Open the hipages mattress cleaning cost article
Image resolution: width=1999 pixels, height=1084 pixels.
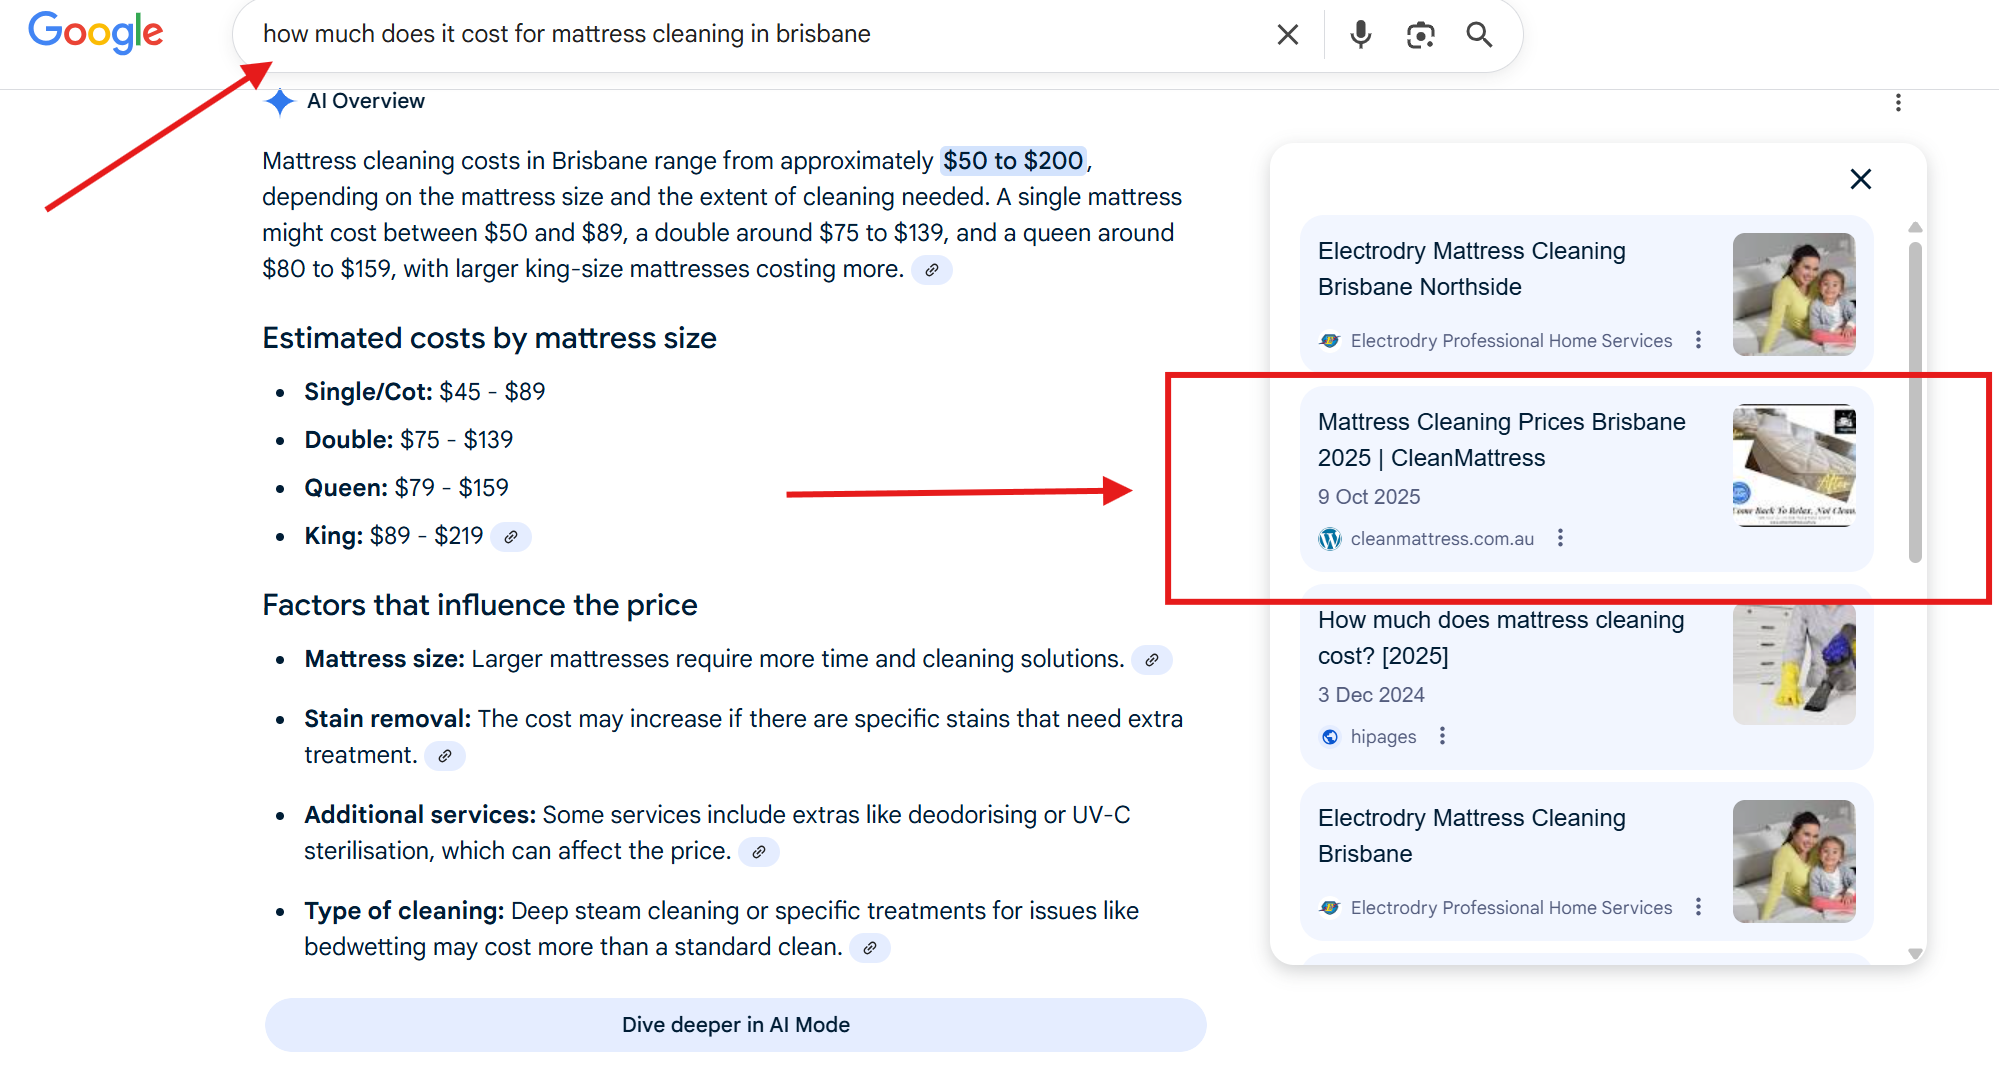click(1500, 638)
